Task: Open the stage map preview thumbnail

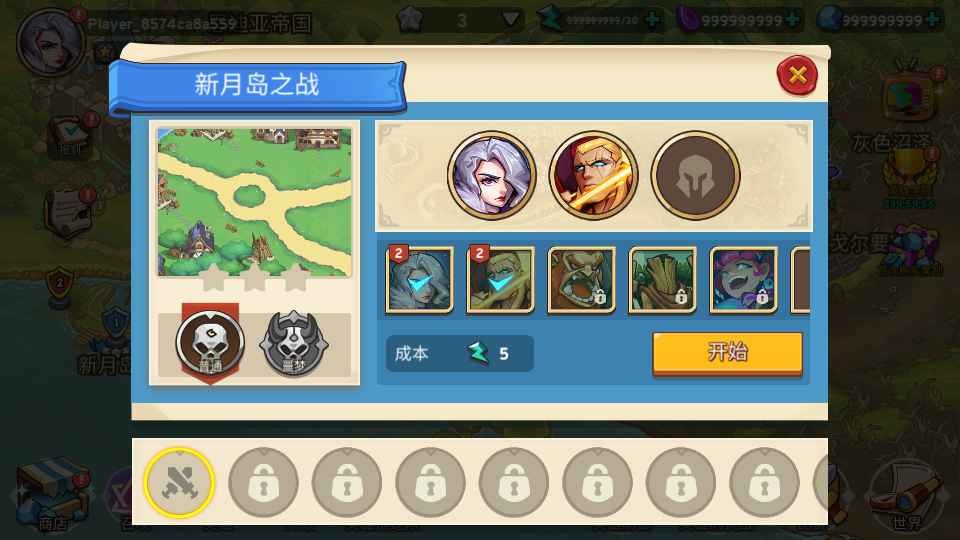Action: click(x=254, y=202)
